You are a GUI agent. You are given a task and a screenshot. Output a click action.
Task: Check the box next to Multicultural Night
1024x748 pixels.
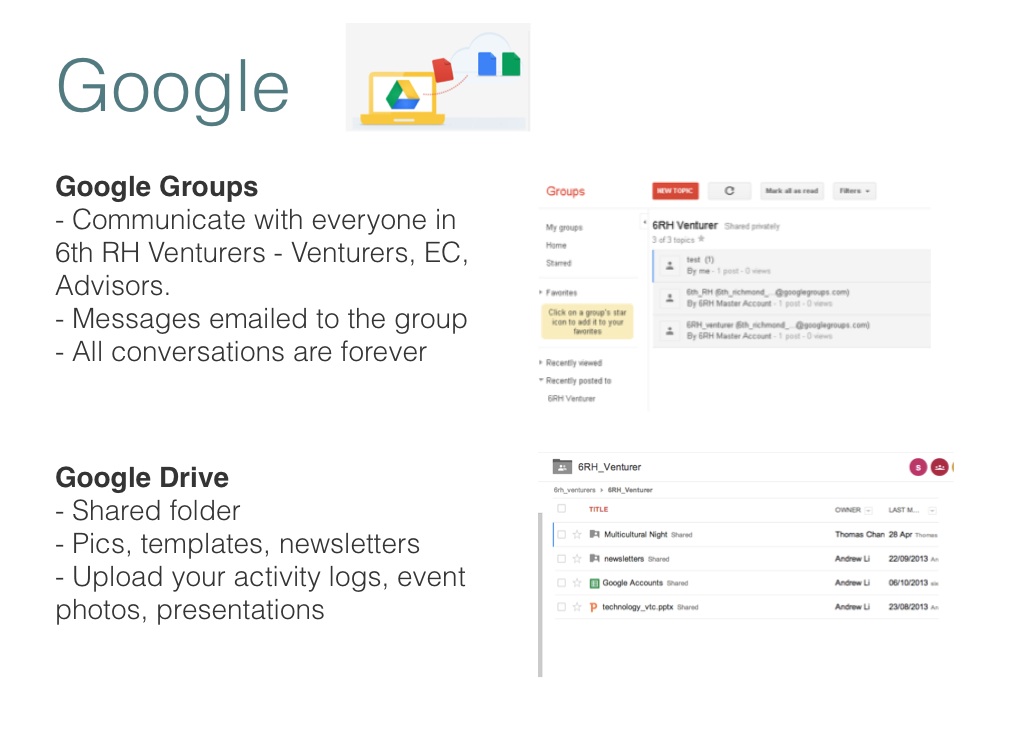click(x=561, y=535)
